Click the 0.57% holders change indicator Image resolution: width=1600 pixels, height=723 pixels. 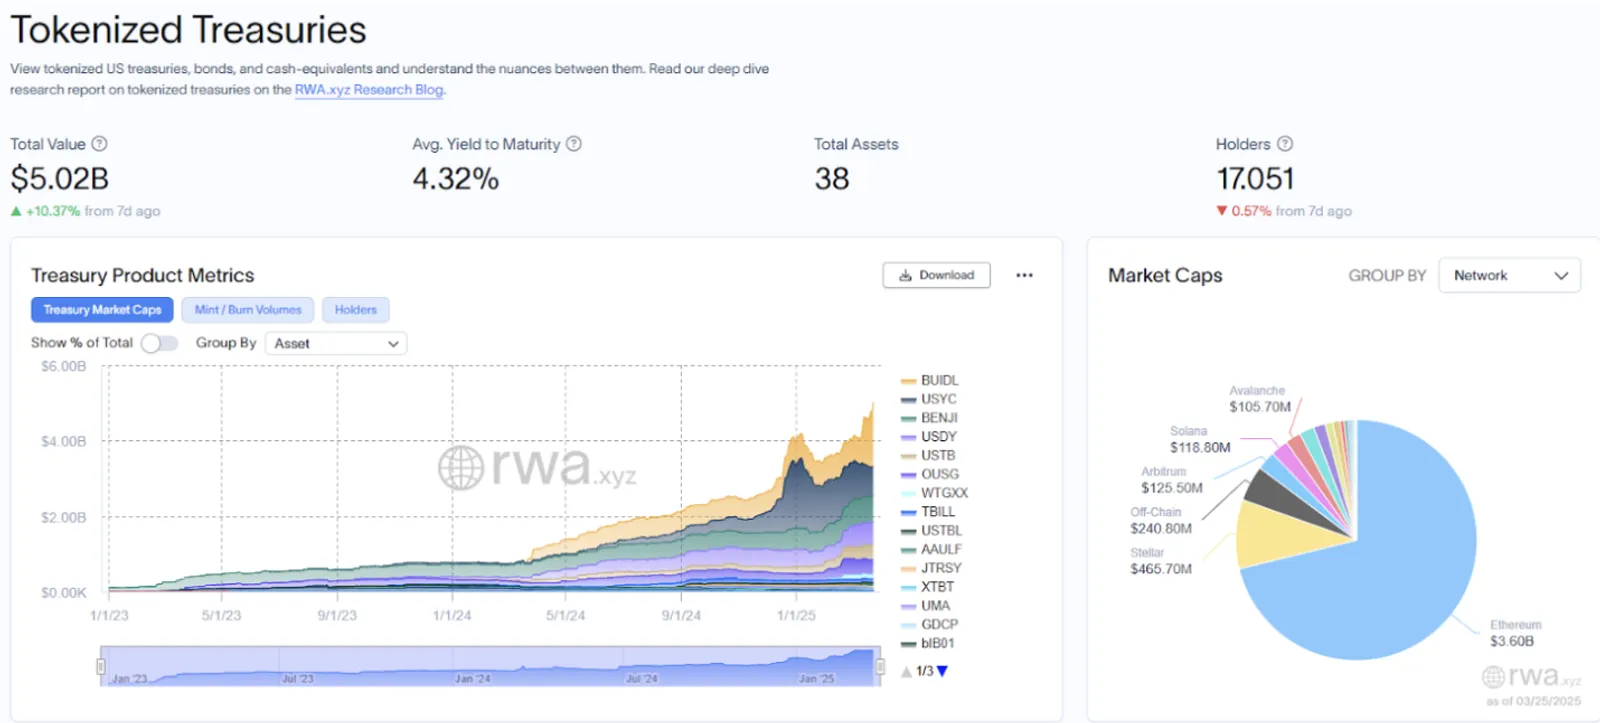tap(1283, 211)
